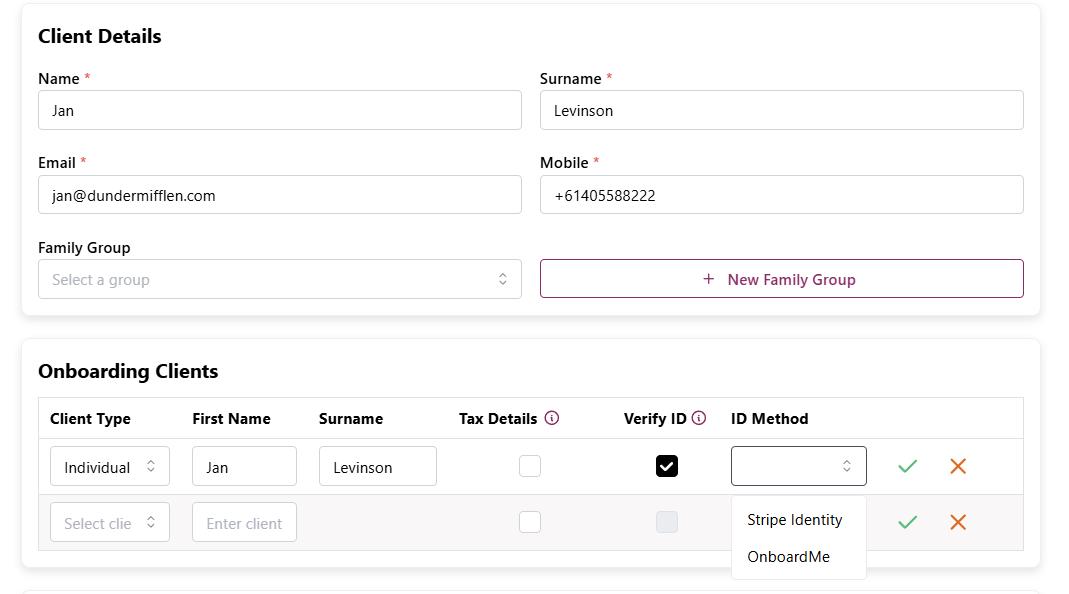Confirm the Jan Levinson row with green checkmark
Viewport: 1069px width, 594px height.
(907, 466)
